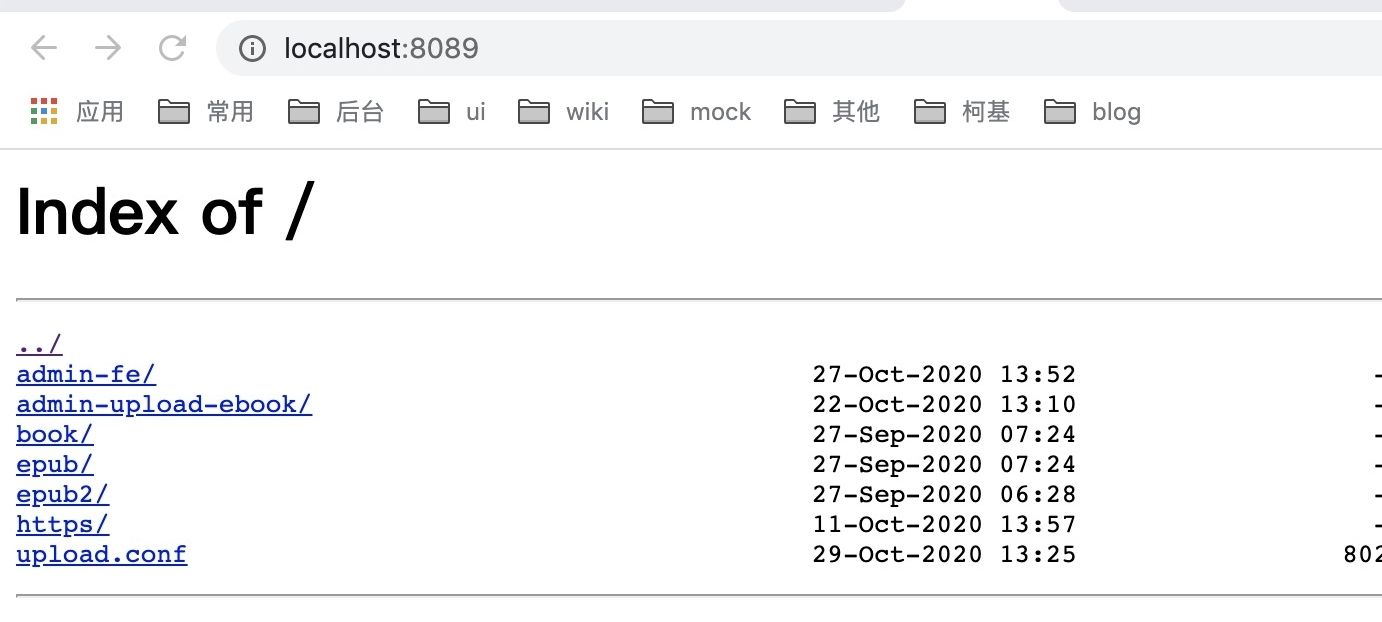The image size is (1382, 622).
Task: Open the admin-fe/ directory
Action: point(86,375)
